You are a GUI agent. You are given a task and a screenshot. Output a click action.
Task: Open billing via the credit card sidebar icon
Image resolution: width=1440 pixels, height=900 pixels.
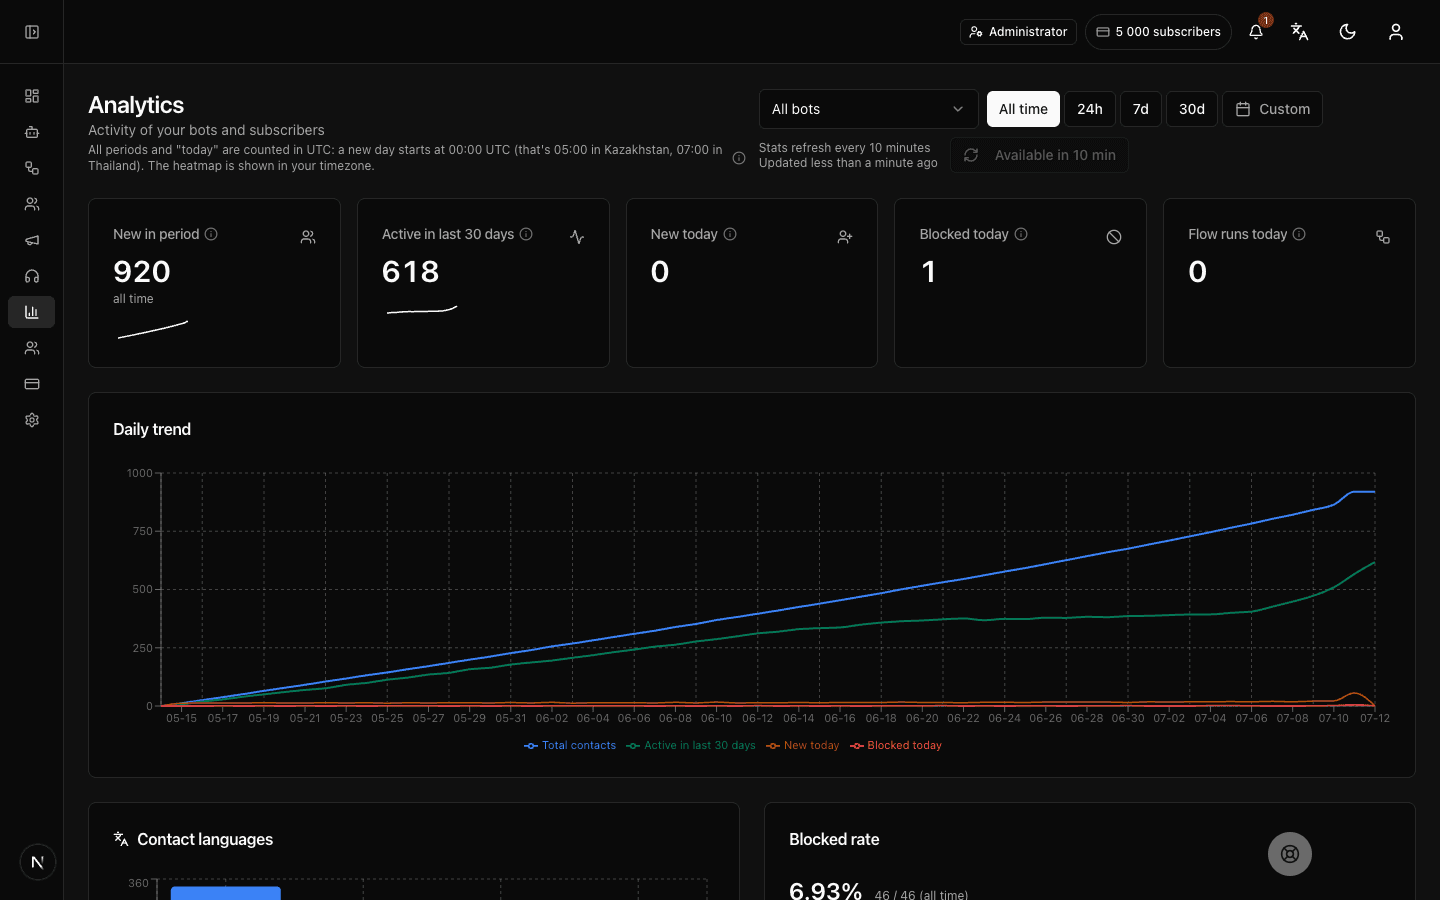[x=32, y=384]
